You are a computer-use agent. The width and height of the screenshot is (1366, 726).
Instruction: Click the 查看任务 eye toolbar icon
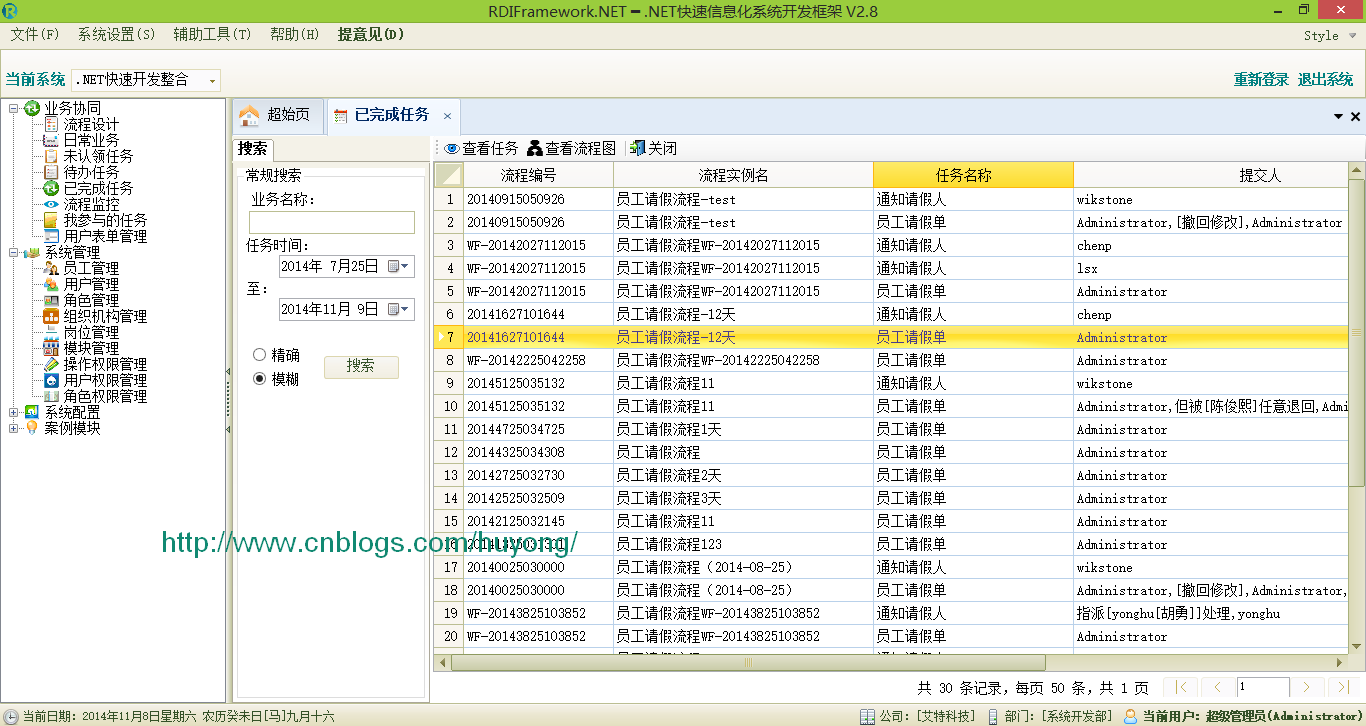pos(452,148)
